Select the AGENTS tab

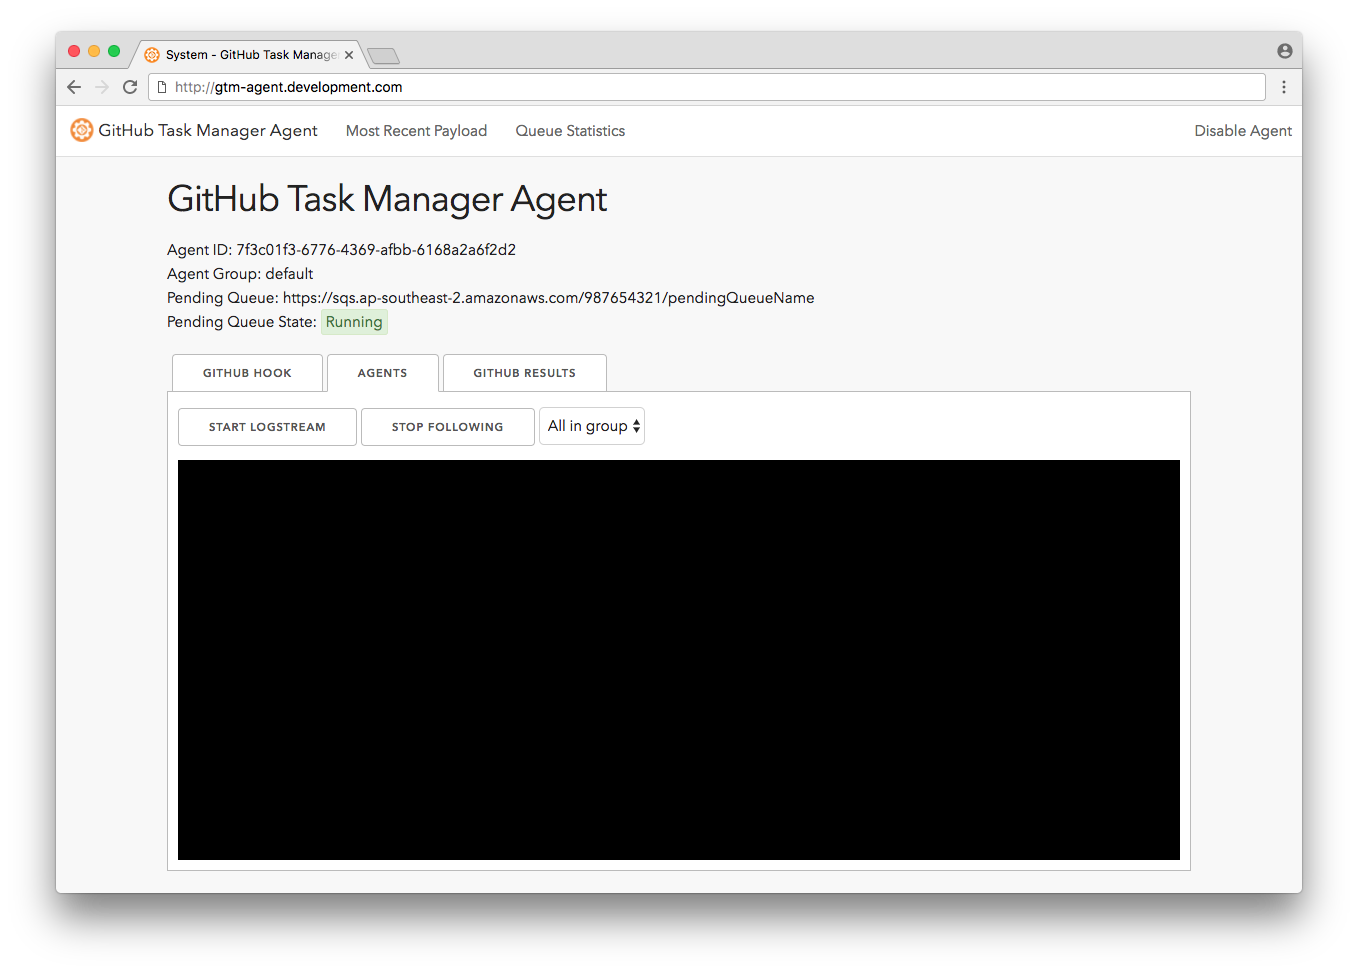point(383,372)
